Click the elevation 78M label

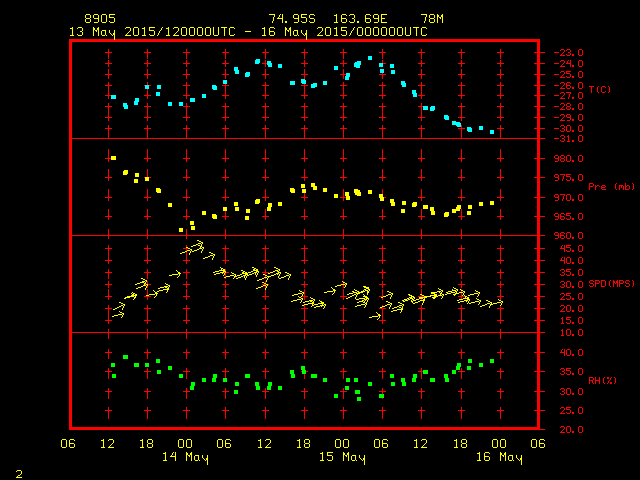click(x=432, y=19)
